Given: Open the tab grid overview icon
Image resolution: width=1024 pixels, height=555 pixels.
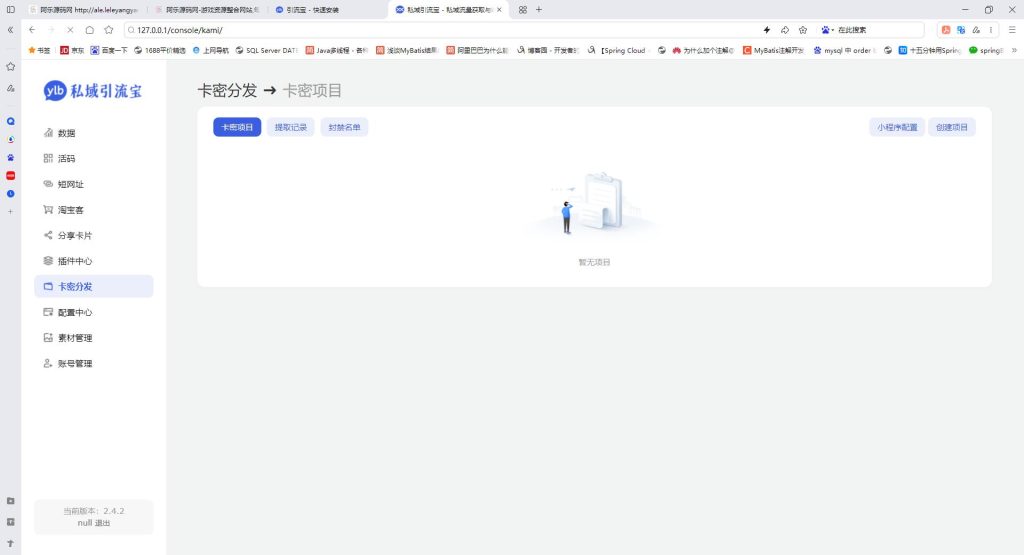Looking at the screenshot, I should (x=522, y=10).
